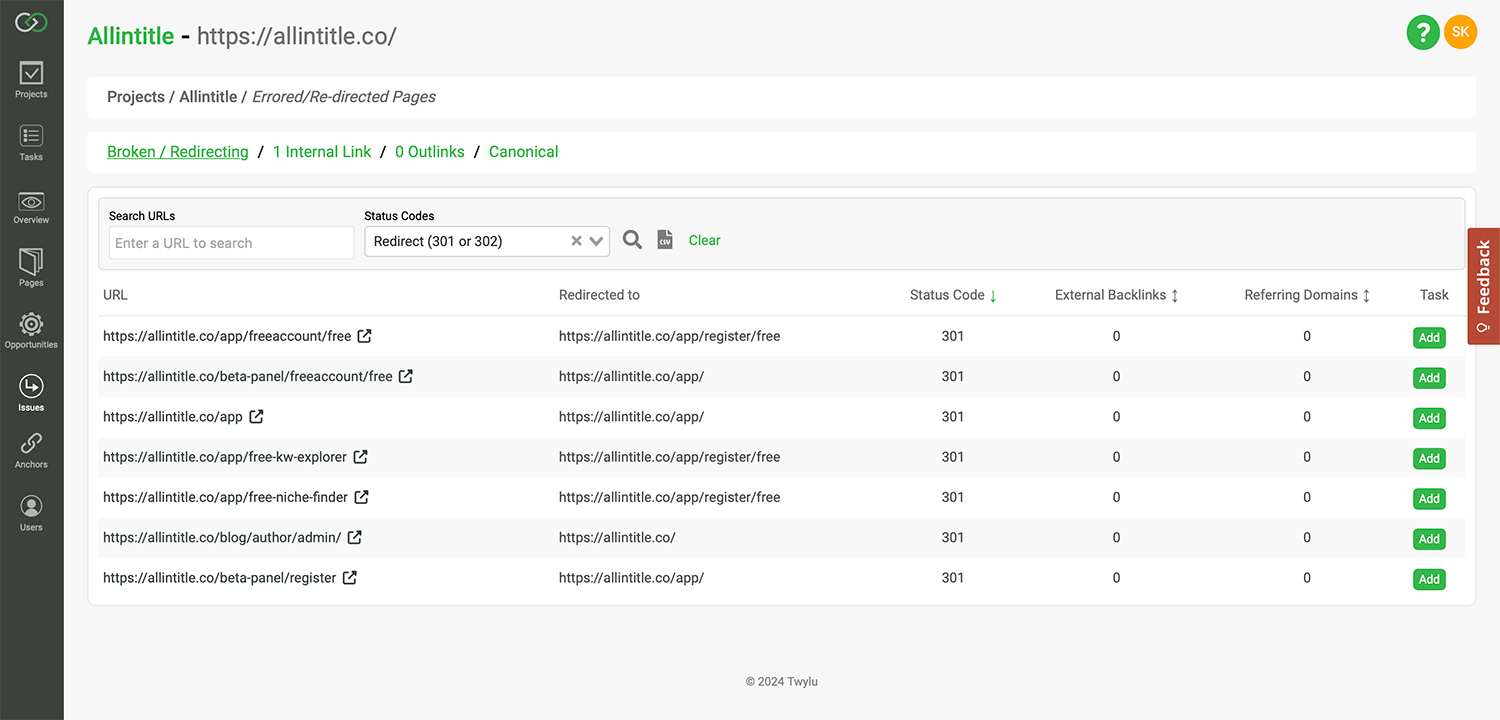Switch to 1 Internal Link tab
Image resolution: width=1500 pixels, height=720 pixels.
click(322, 152)
